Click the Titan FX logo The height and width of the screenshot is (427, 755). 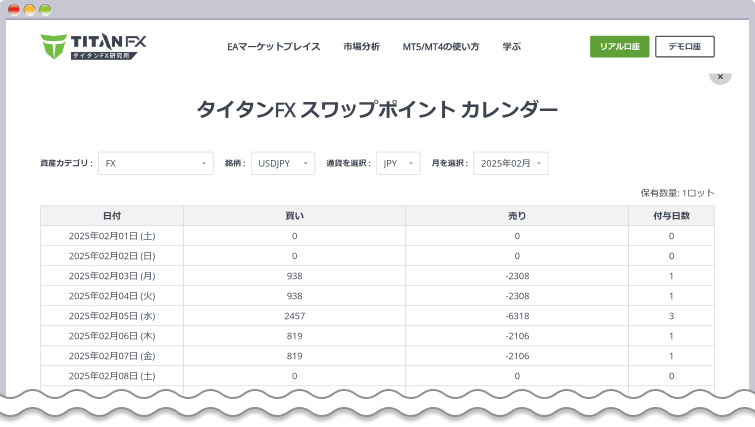coord(93,47)
